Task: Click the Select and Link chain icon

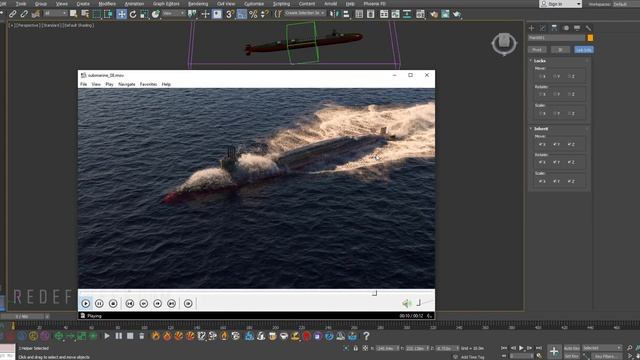Action: (13, 14)
